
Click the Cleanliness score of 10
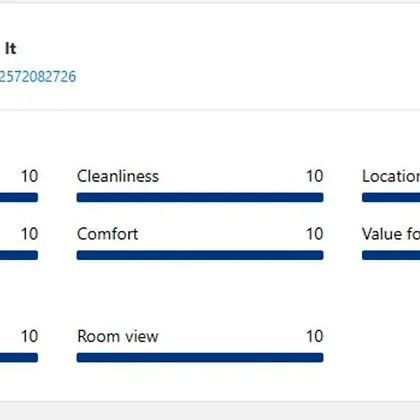(315, 176)
